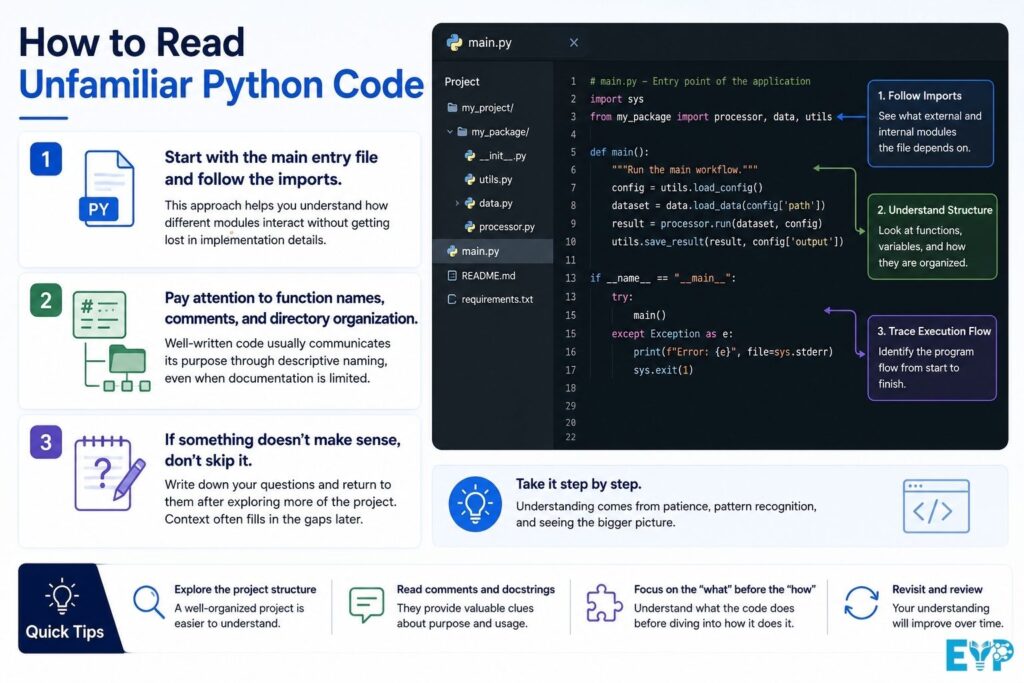The image size is (1024, 683).
Task: Click the question-mark notepad icon in tip 3
Action: tap(110, 474)
